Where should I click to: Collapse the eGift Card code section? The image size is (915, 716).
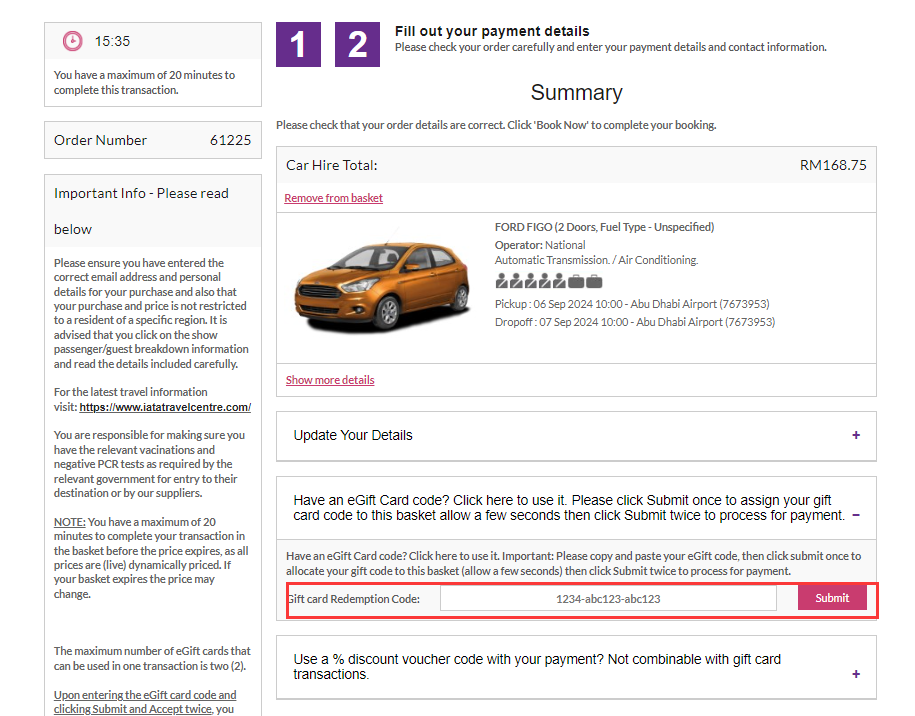855,515
